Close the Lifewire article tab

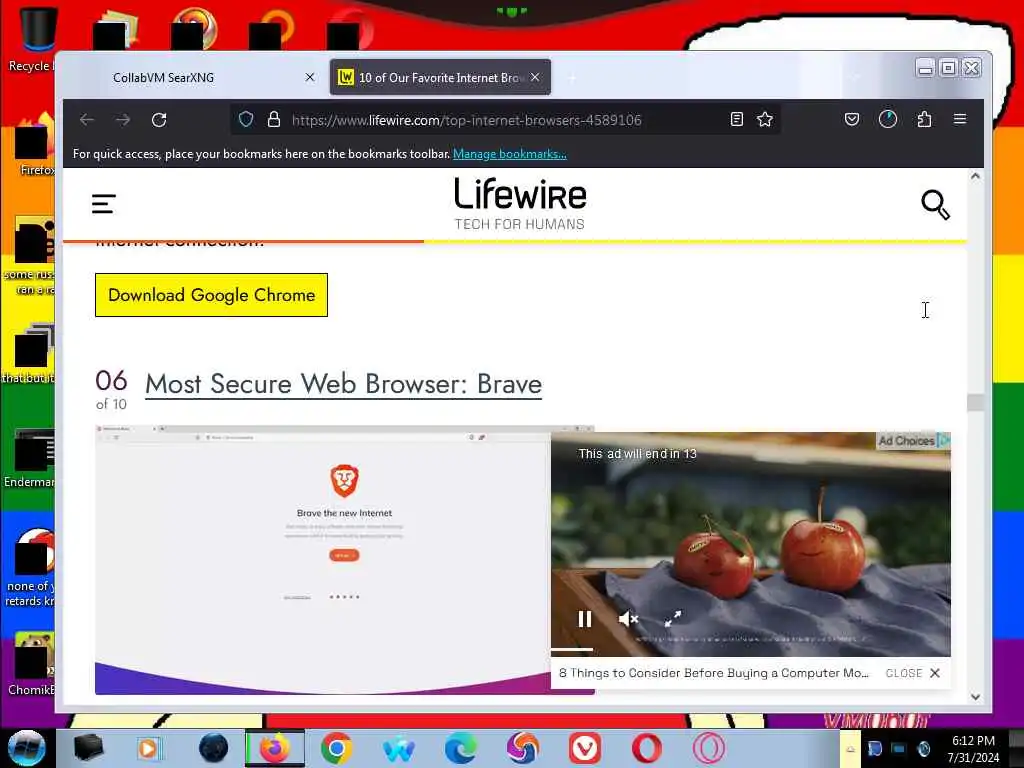pyautogui.click(x=536, y=78)
